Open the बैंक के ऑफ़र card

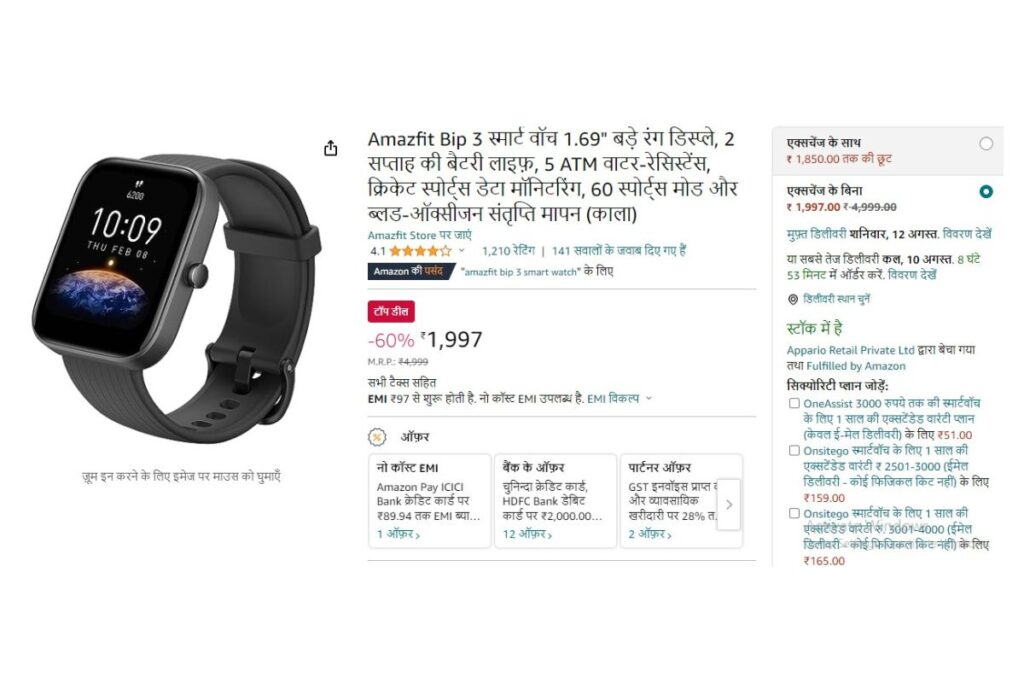[555, 501]
